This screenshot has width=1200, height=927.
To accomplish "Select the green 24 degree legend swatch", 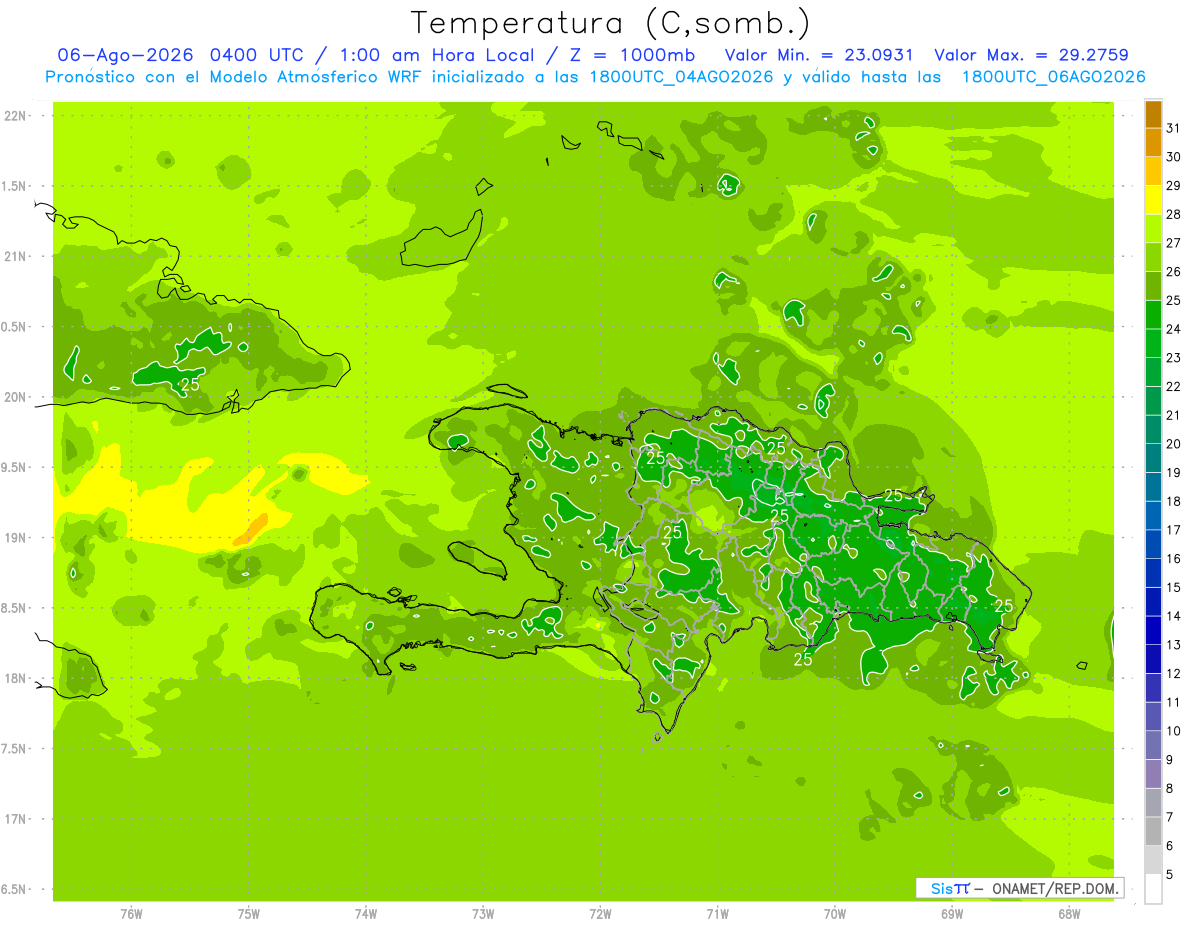I will click(x=1153, y=315).
